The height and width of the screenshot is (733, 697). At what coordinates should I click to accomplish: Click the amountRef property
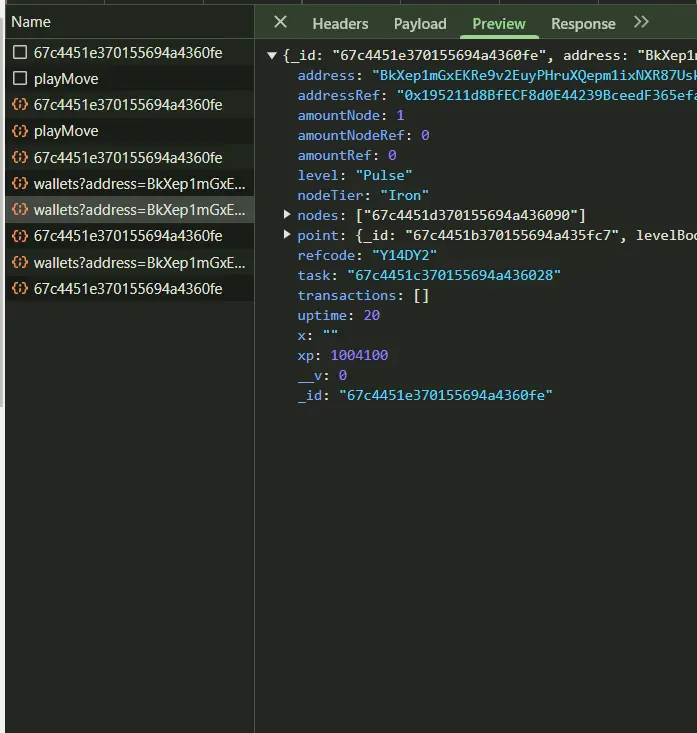[334, 155]
